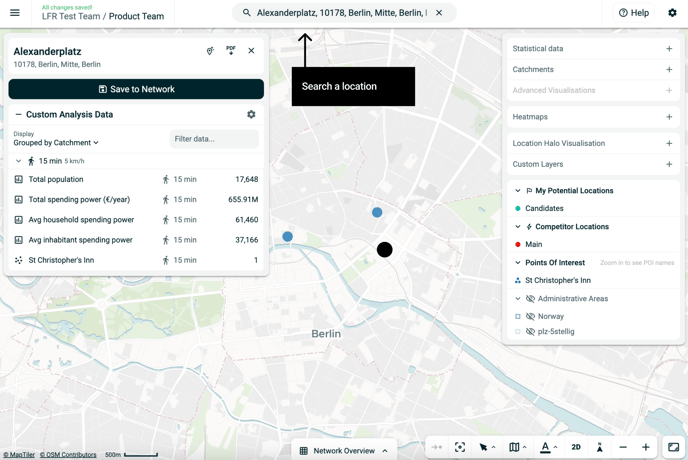This screenshot has height=460, width=688.
Task: Reset map north compass icon
Action: pyautogui.click(x=599, y=447)
